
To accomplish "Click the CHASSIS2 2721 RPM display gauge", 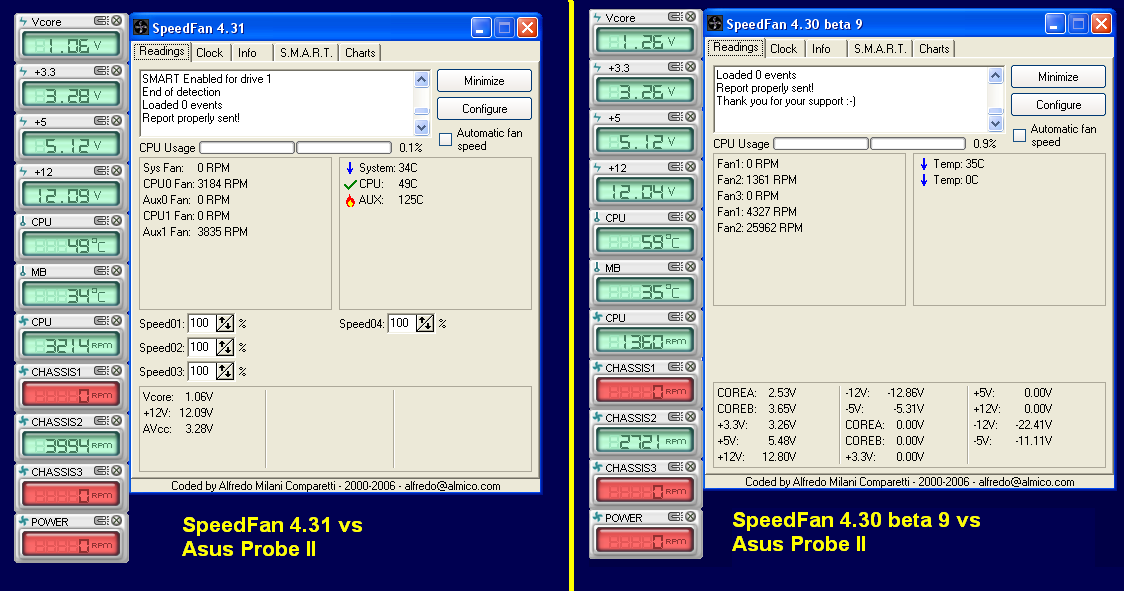I will click(x=645, y=441).
